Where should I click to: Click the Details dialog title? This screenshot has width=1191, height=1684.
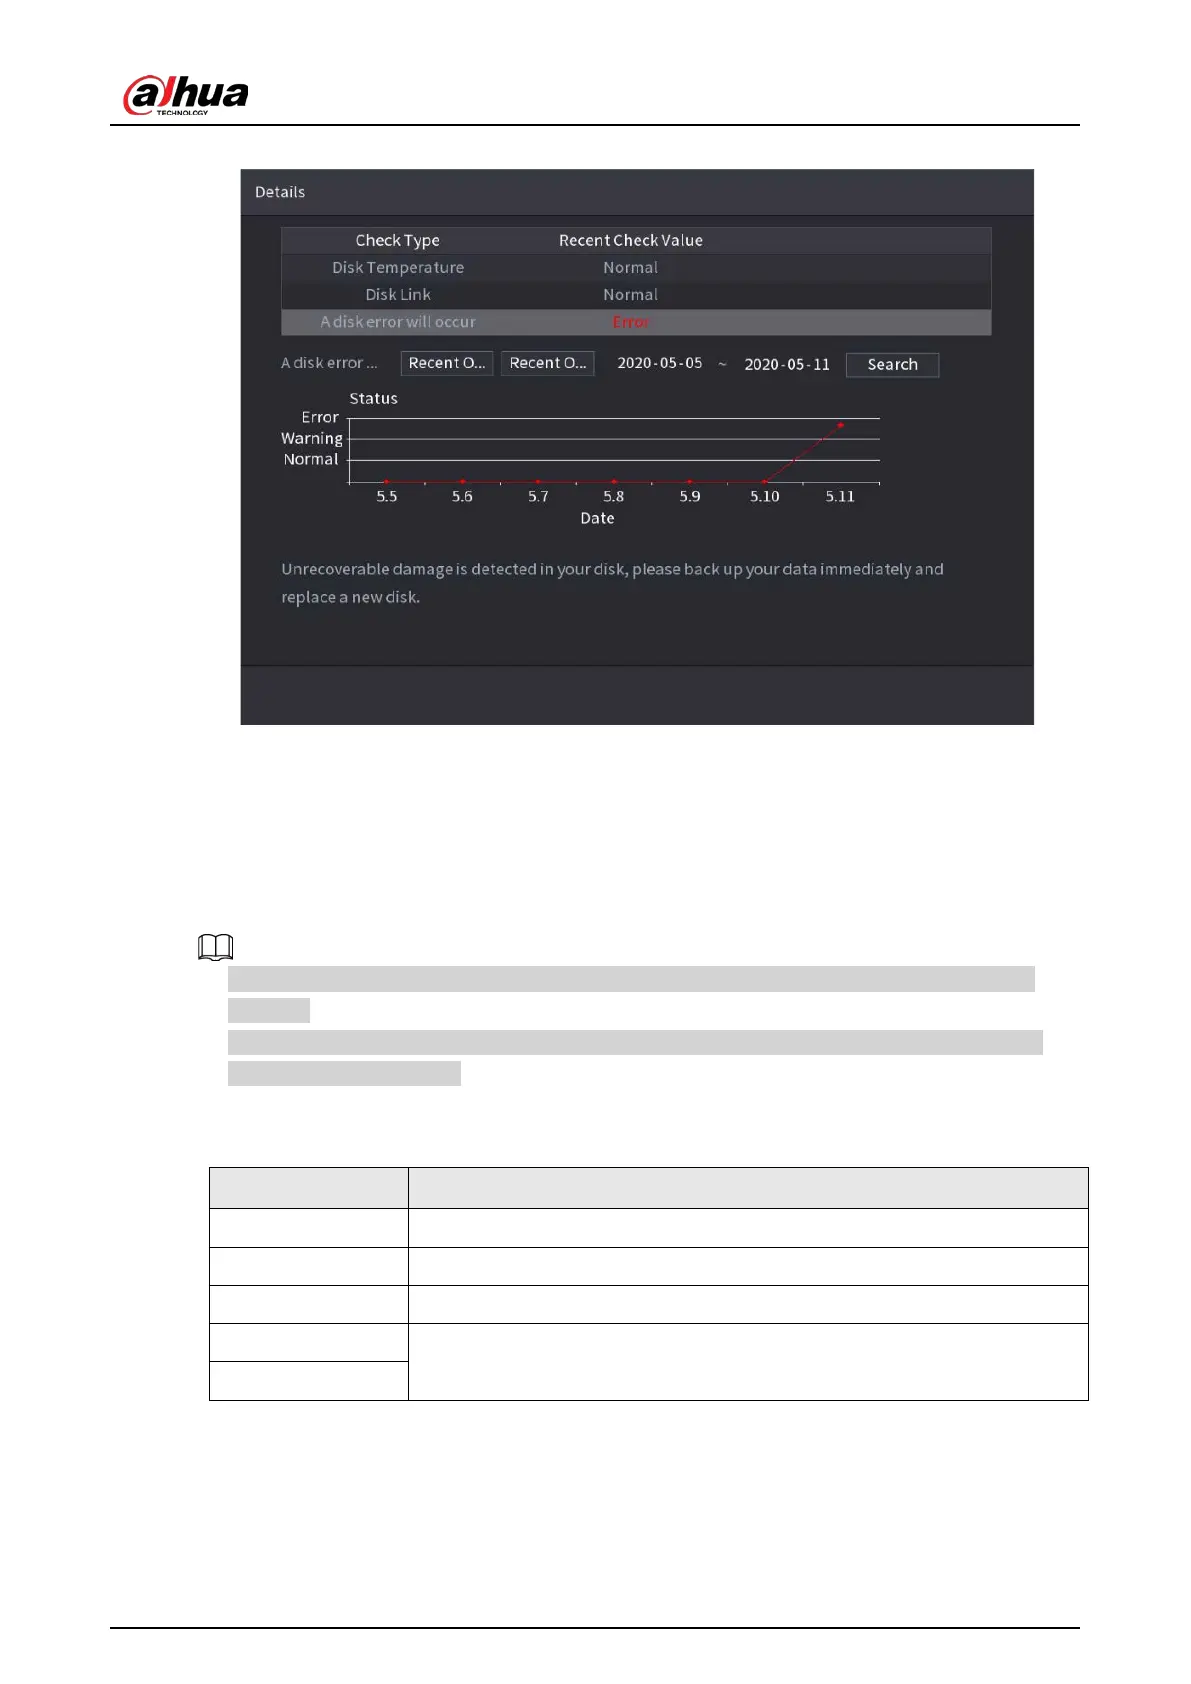point(280,192)
